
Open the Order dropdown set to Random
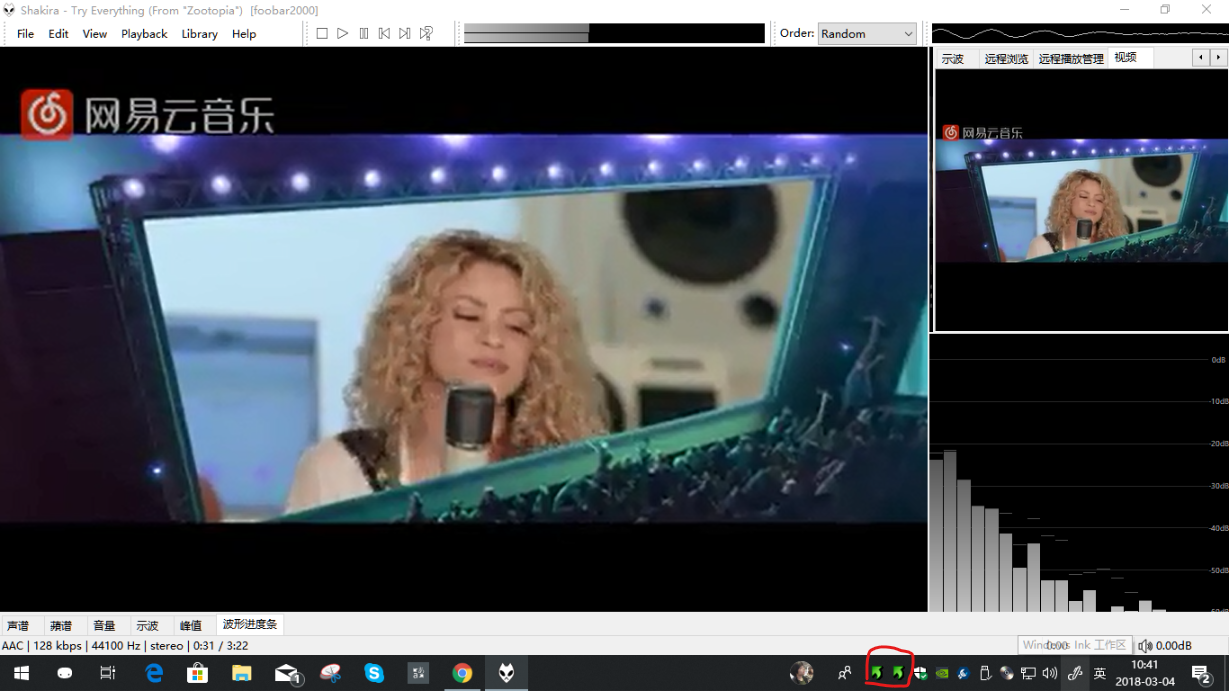point(866,33)
